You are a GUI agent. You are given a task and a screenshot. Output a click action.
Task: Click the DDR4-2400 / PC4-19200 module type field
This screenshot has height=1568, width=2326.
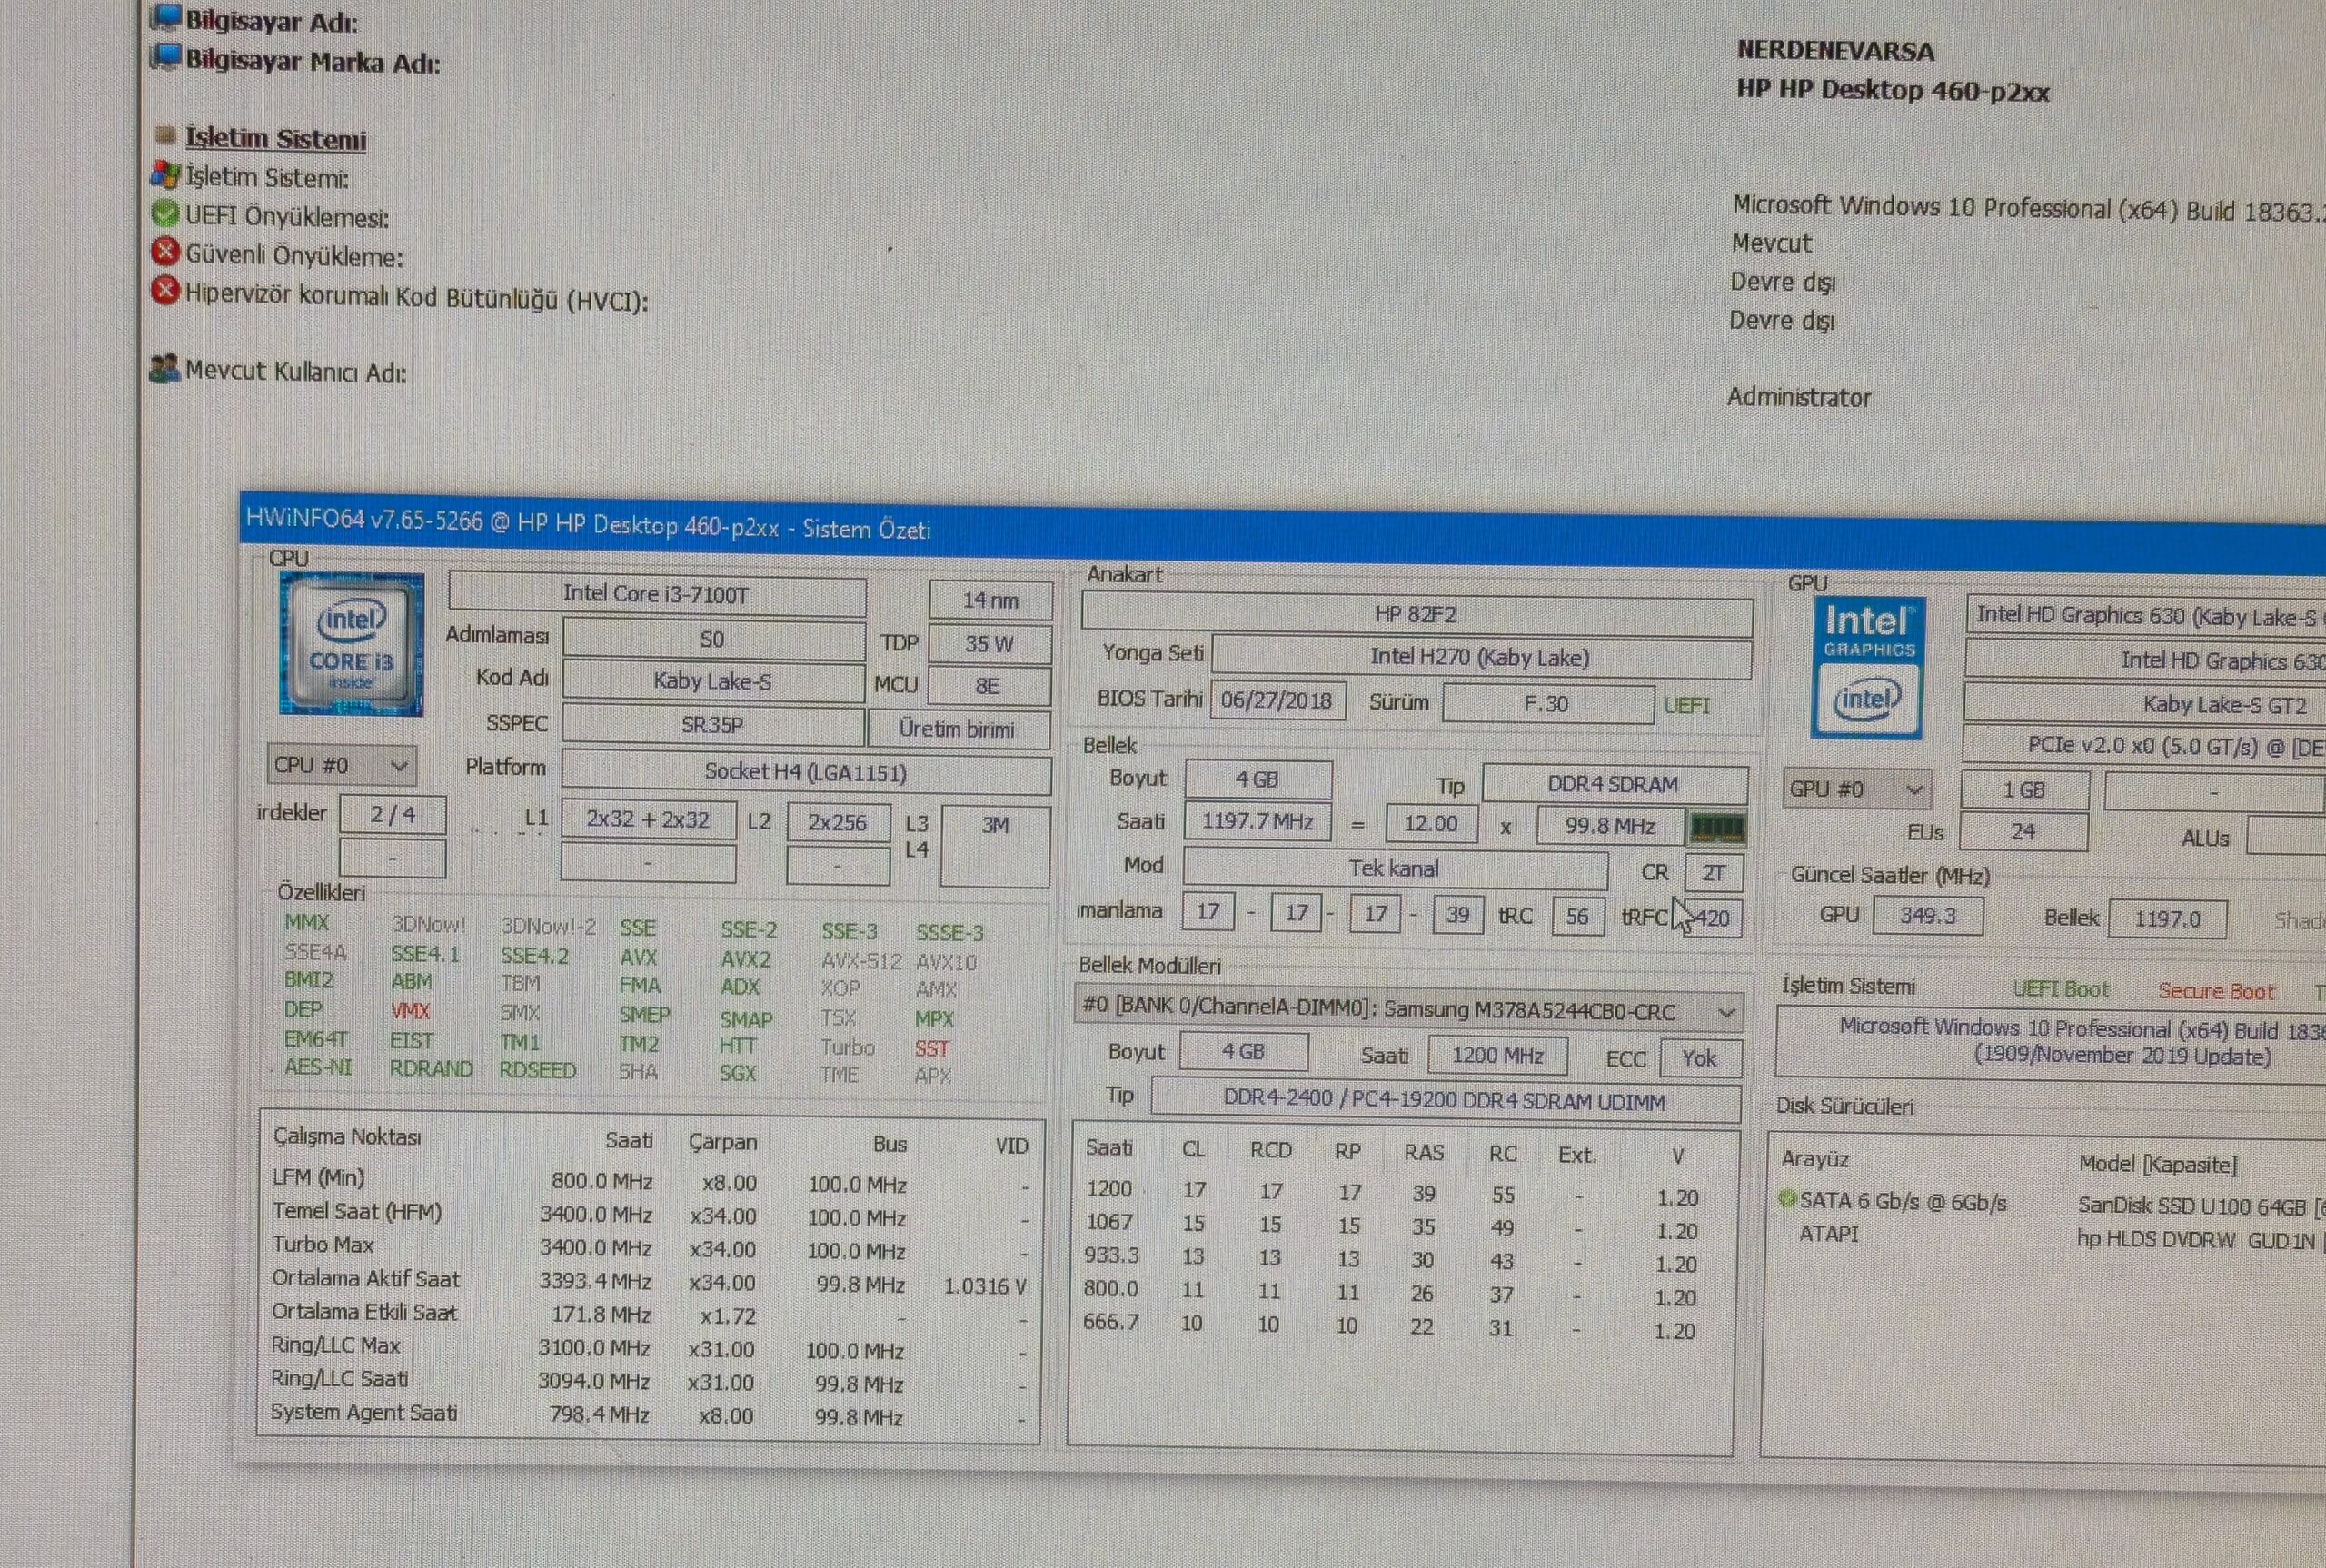coord(1445,1101)
